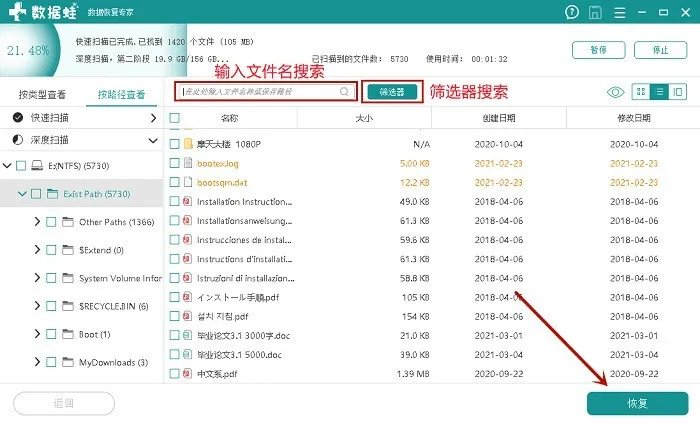Click the 摩天大楼 1080P folder icon
This screenshot has height=430, width=700.
[x=188, y=144]
